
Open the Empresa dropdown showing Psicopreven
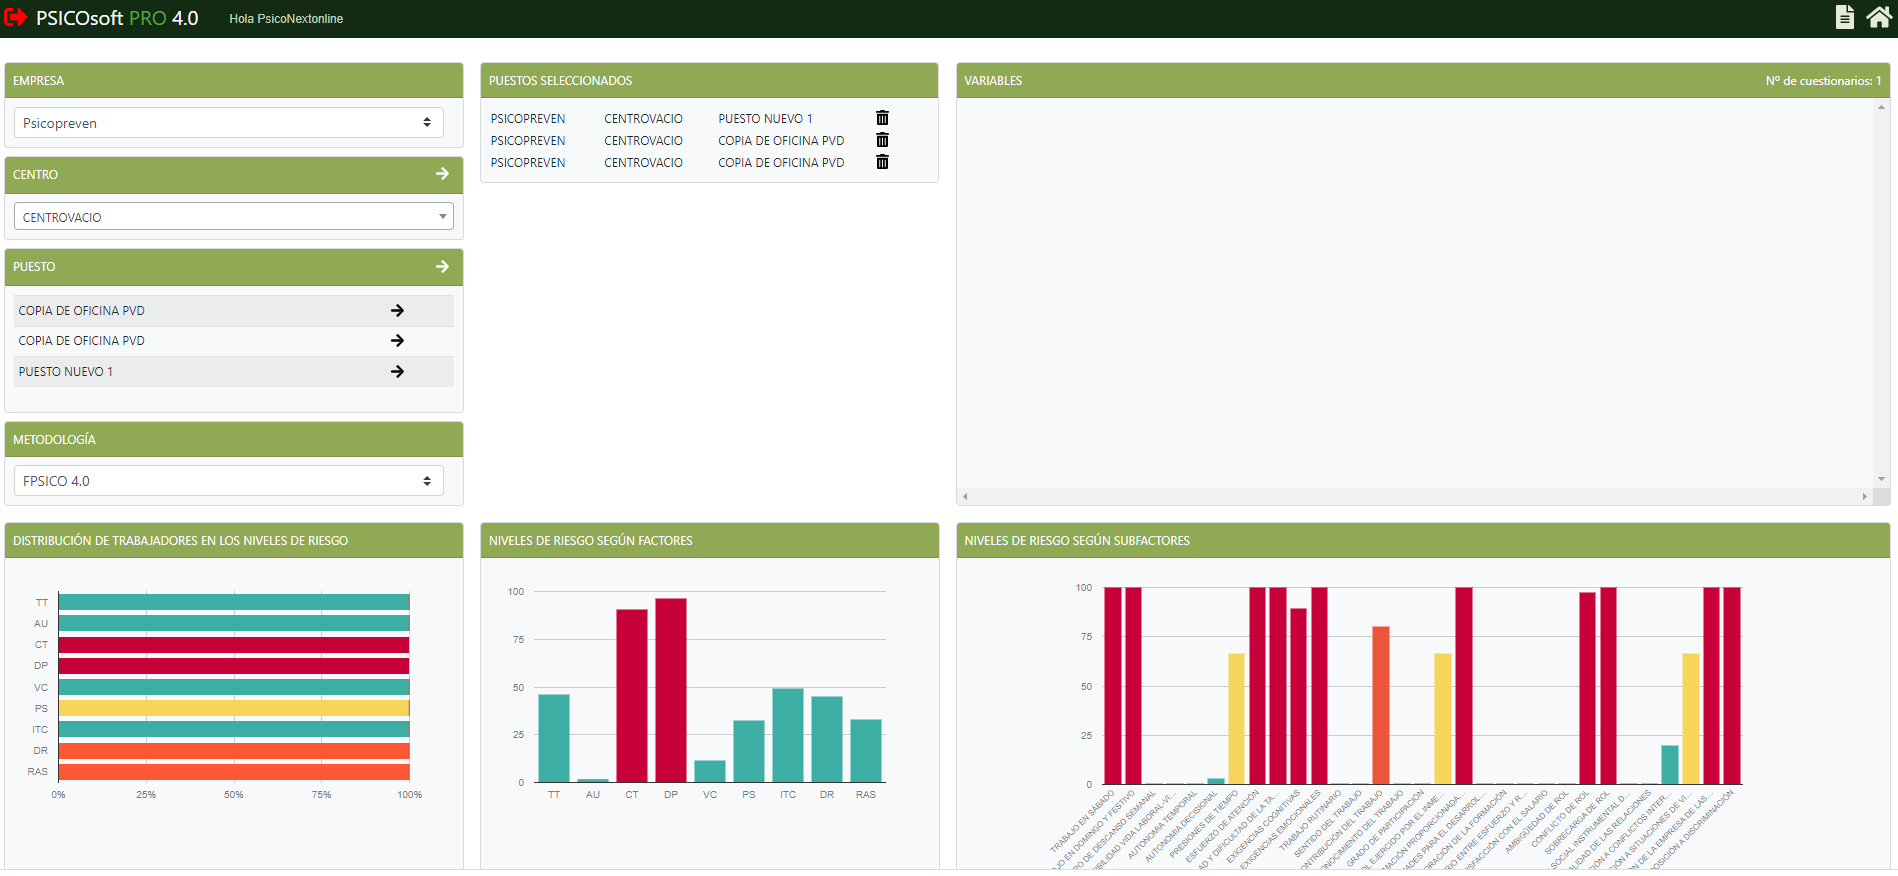(229, 123)
